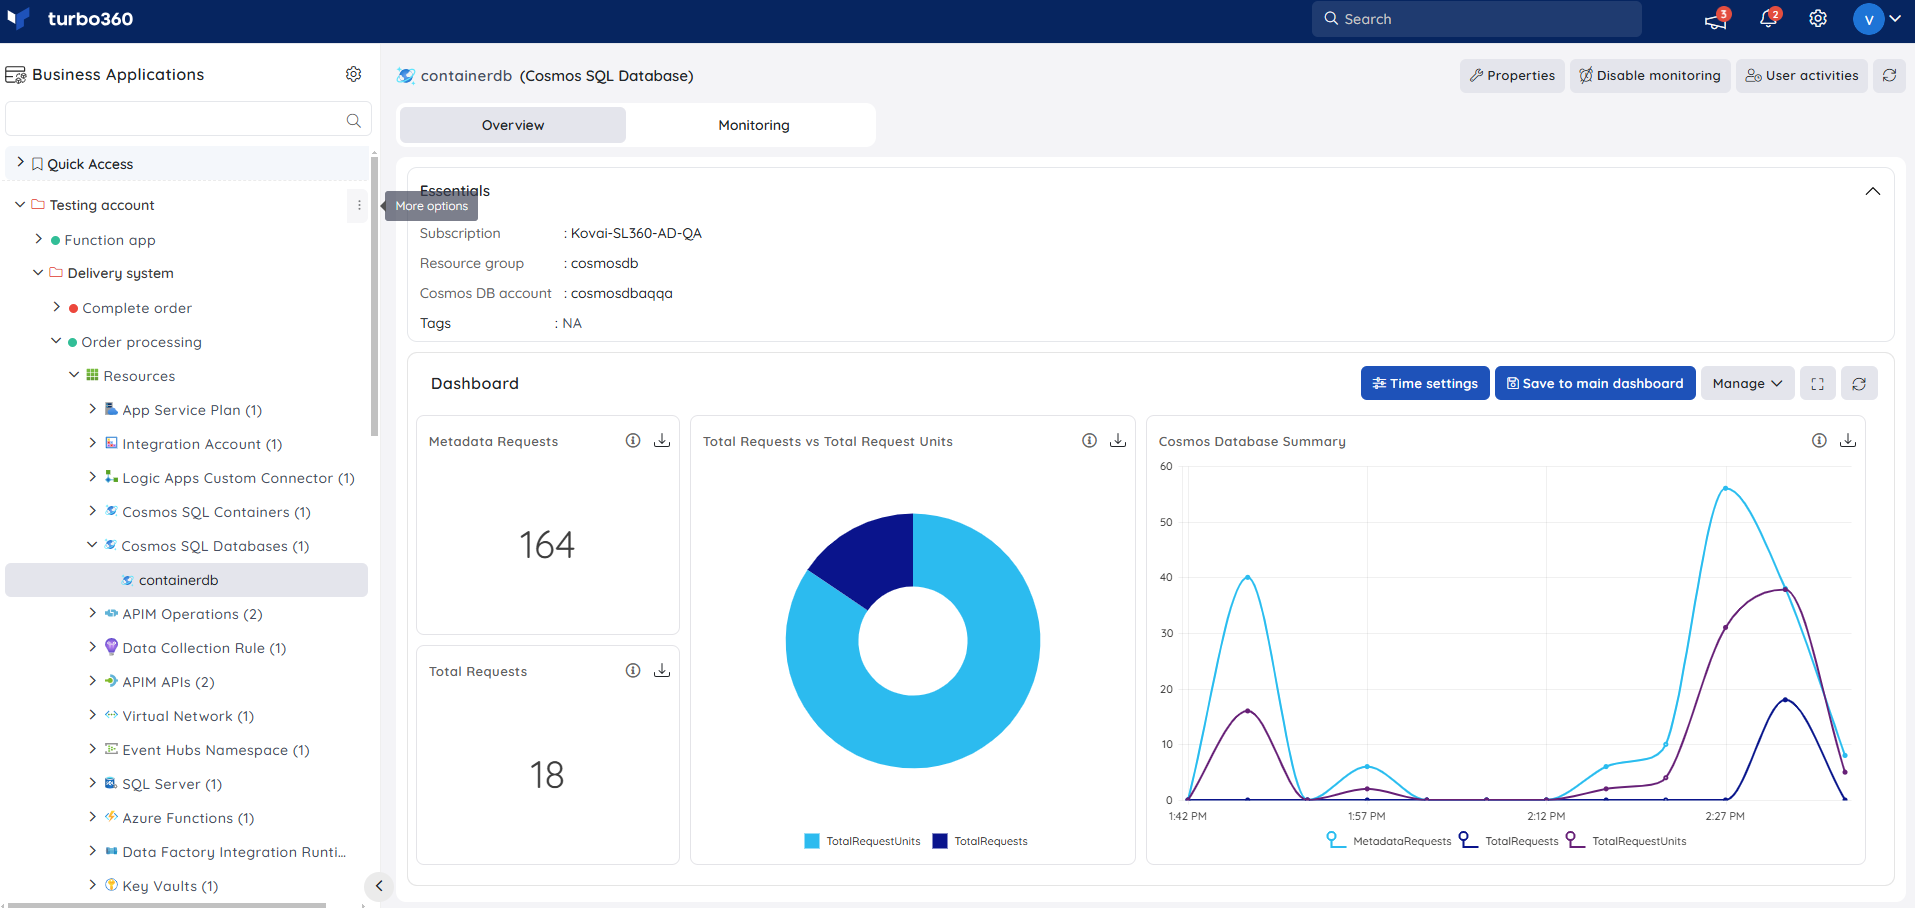Collapse the Order processing node
The height and width of the screenshot is (908, 1915).
click(56, 341)
